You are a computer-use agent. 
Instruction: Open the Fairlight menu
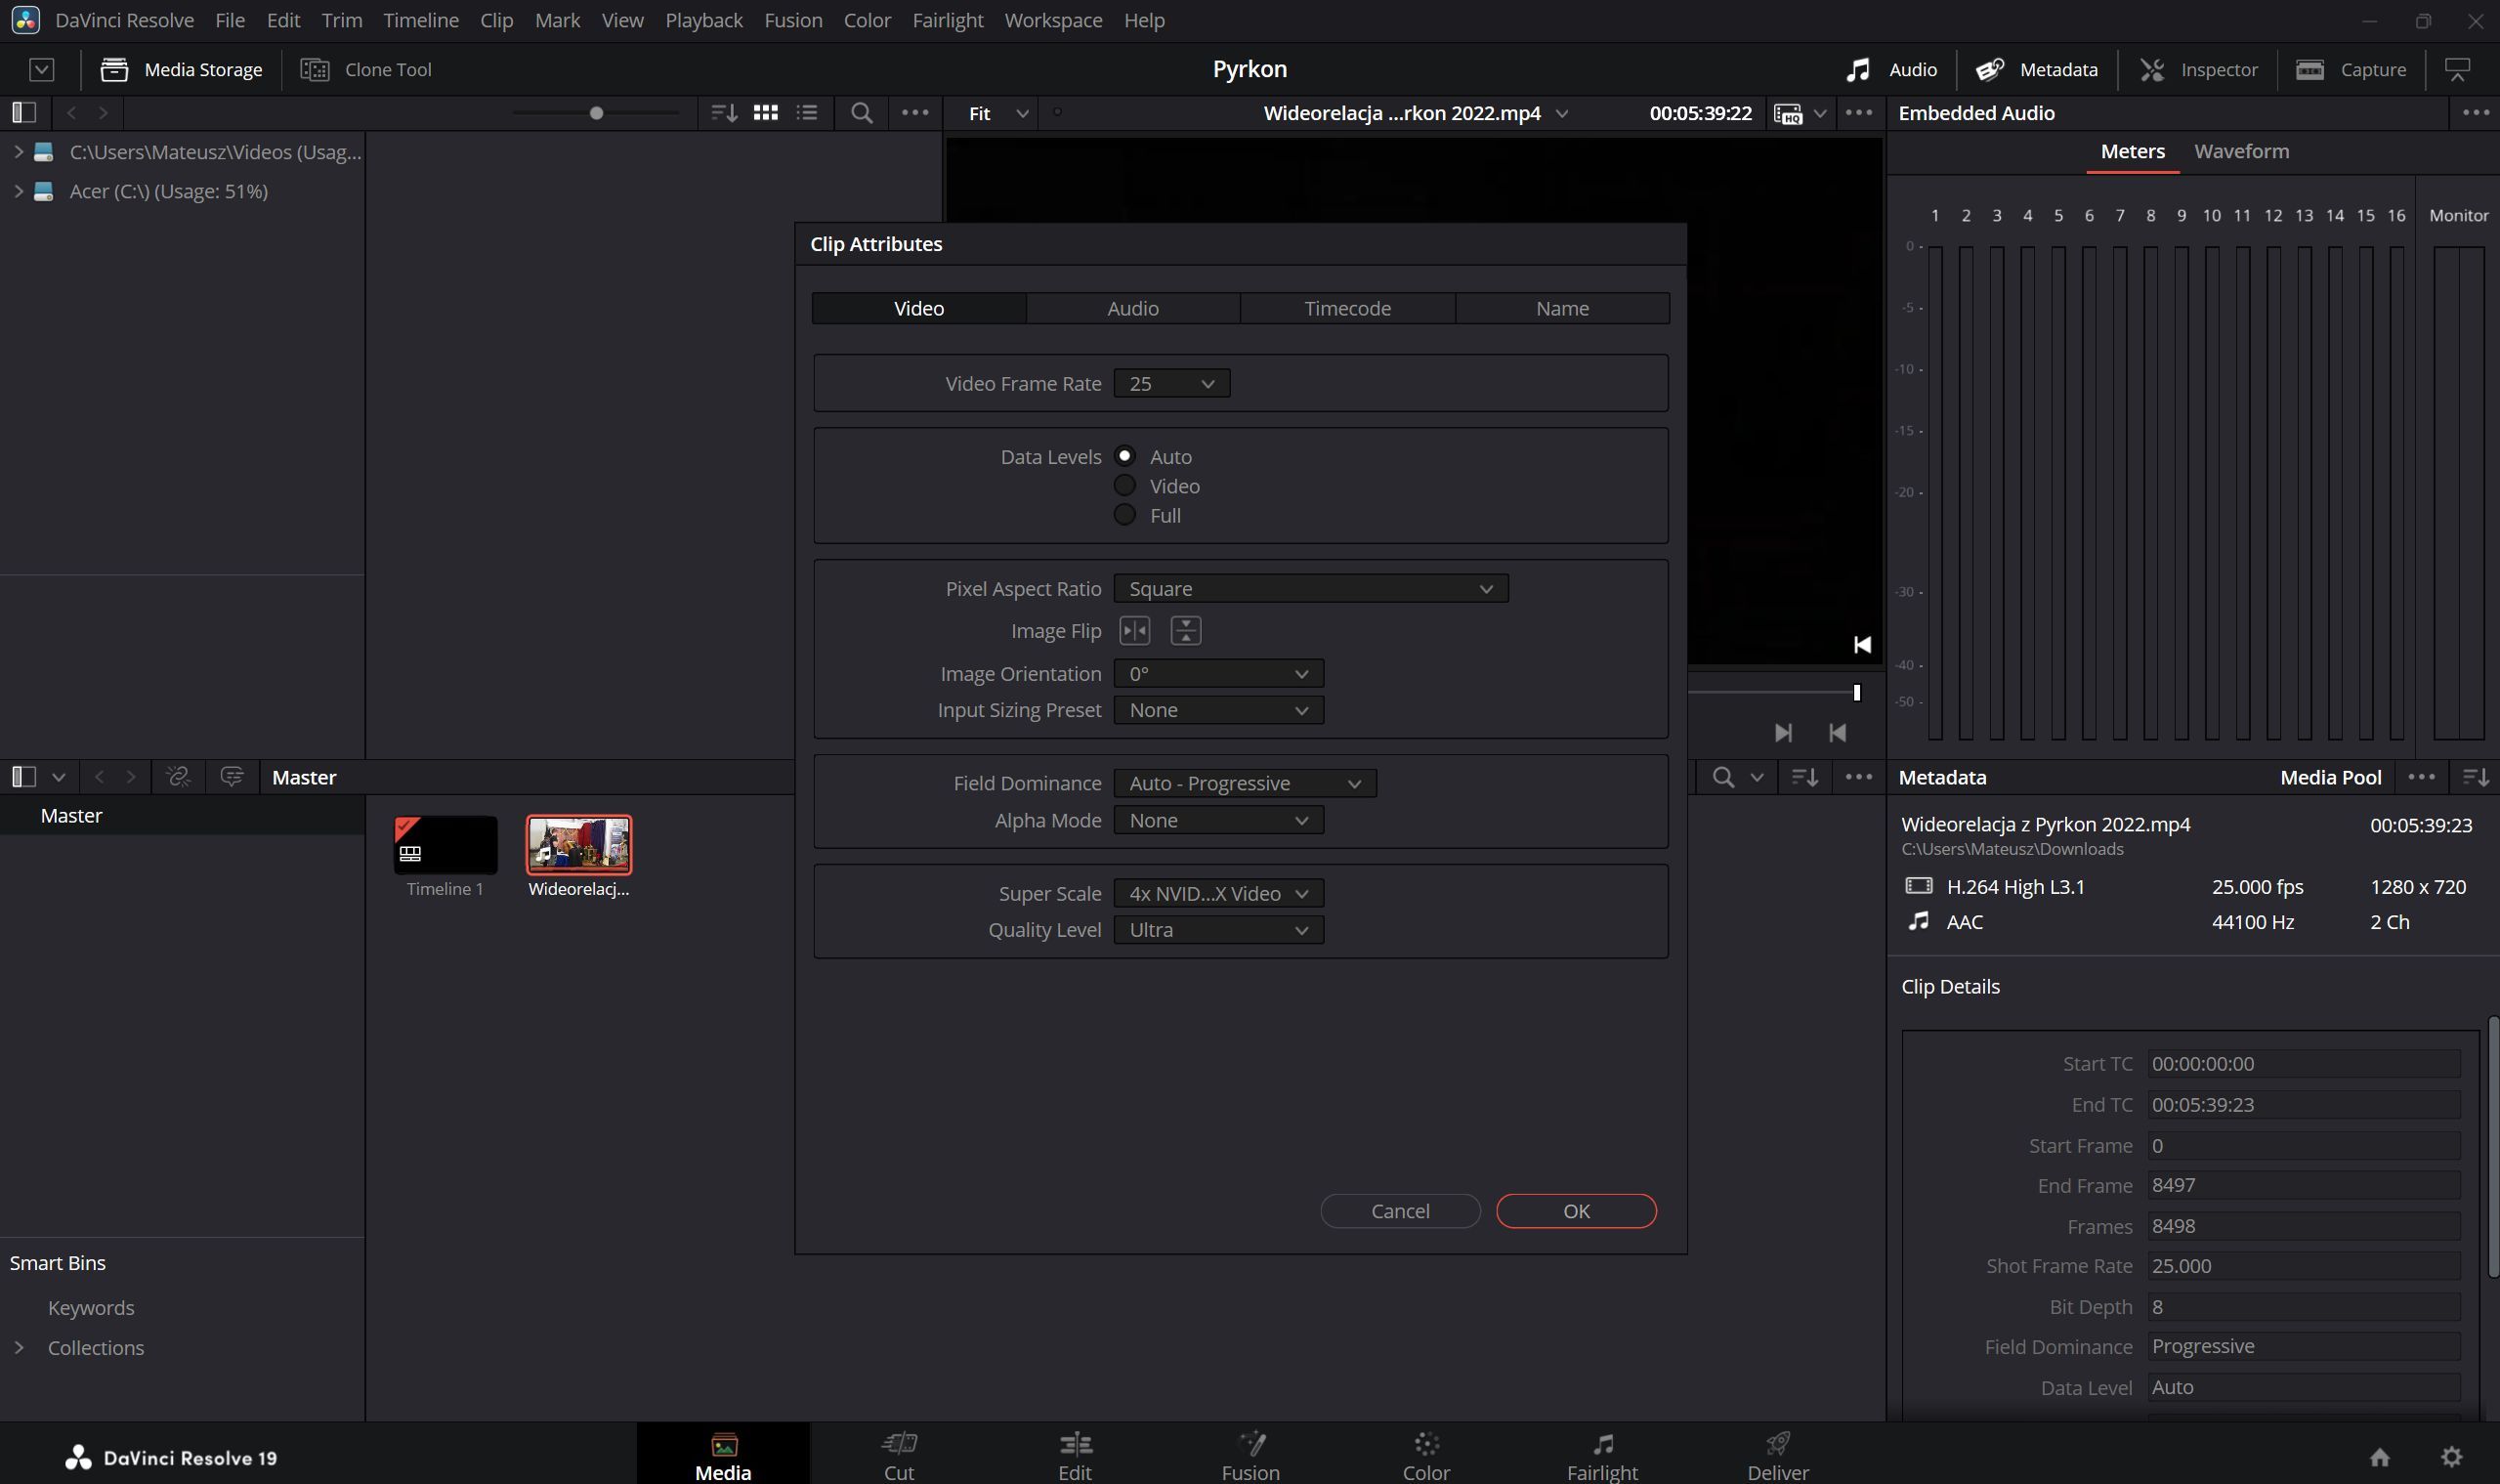pyautogui.click(x=947, y=20)
